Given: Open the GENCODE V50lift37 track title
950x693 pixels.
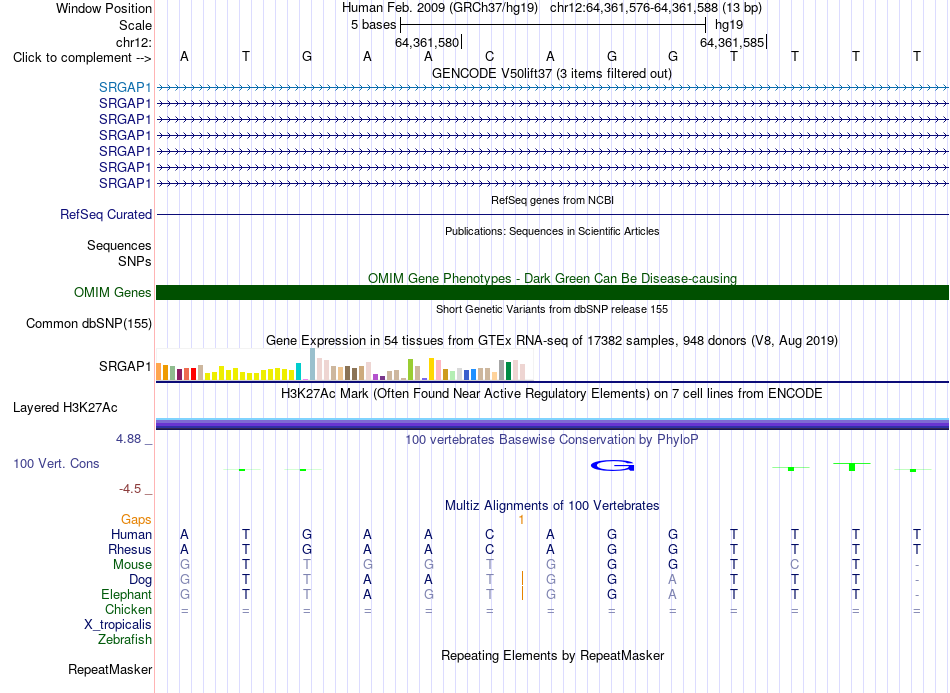Looking at the screenshot, I should pyautogui.click(x=552, y=74).
